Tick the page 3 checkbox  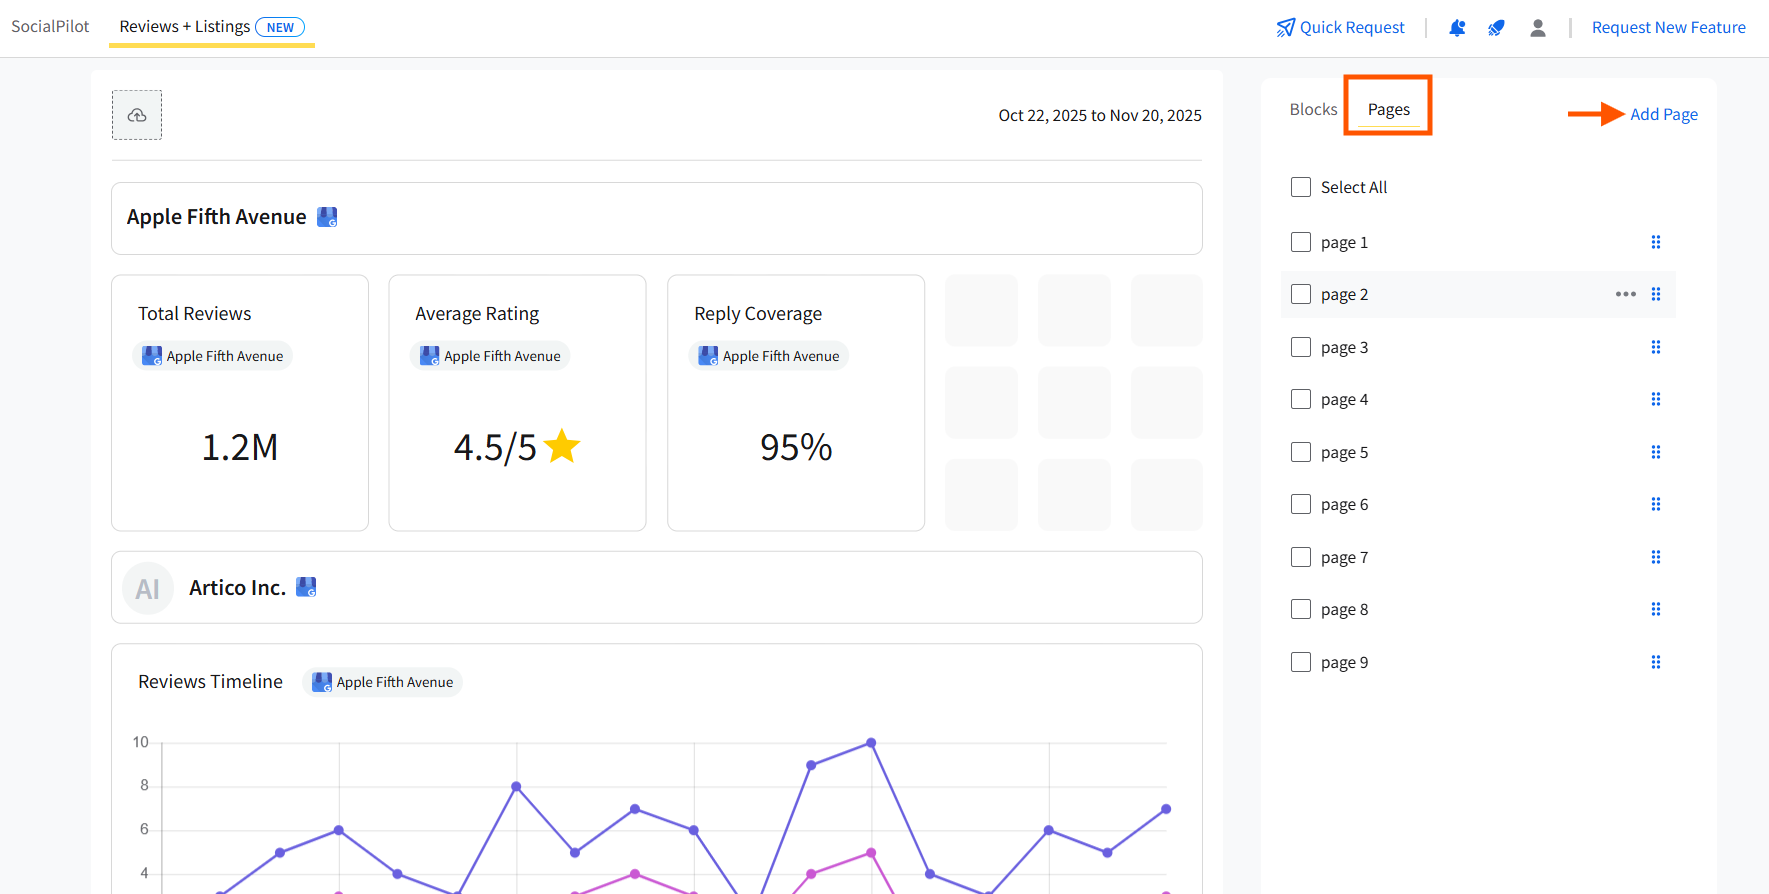click(x=1301, y=347)
